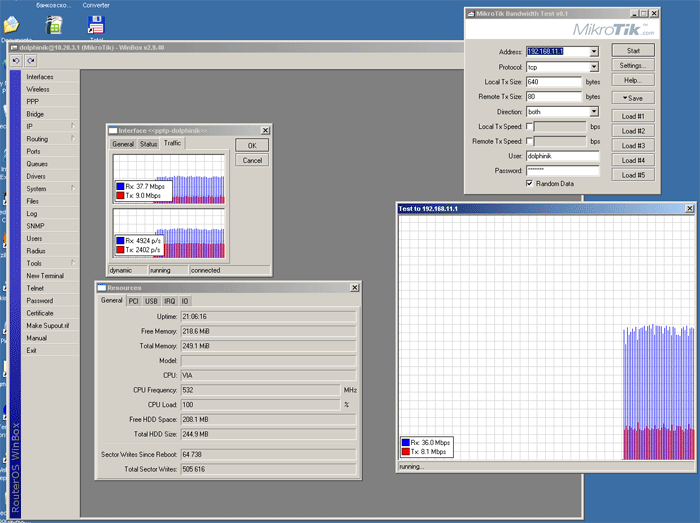Close the Test to 192.168.11.1 window
Screen dimensions: 700x523
(690, 208)
